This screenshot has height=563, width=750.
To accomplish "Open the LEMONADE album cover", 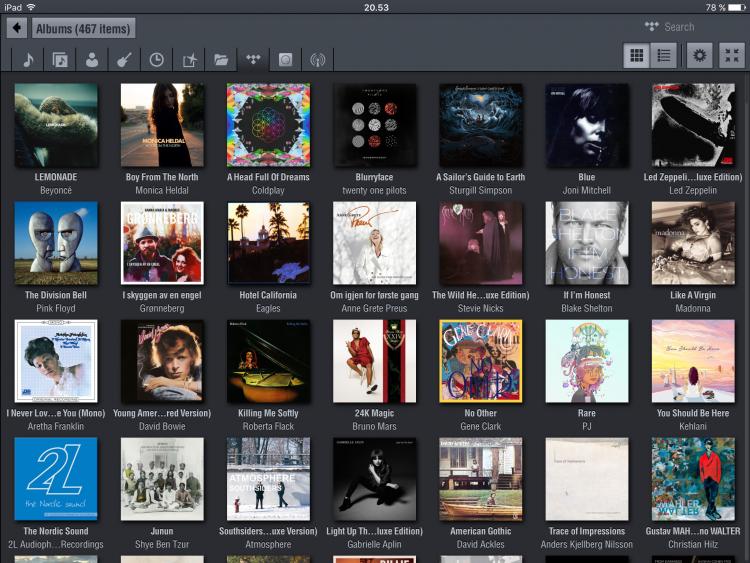I will coord(56,125).
